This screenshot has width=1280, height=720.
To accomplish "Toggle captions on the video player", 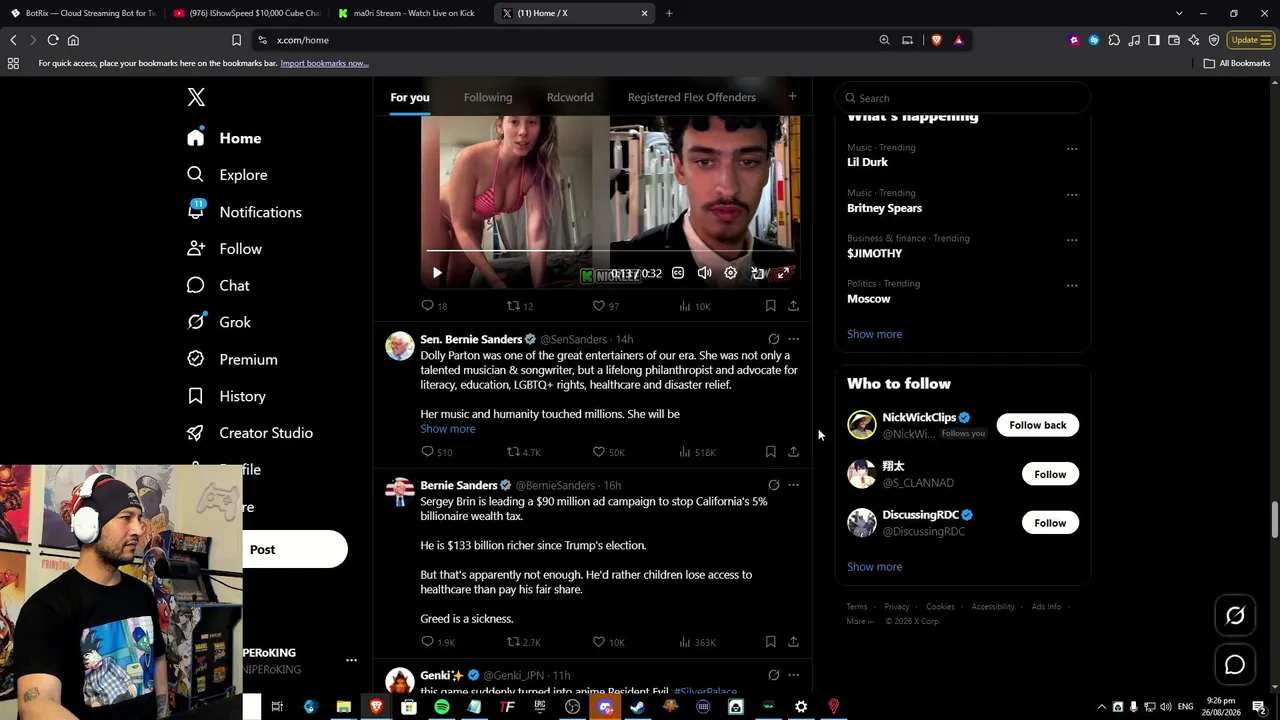I will [678, 273].
